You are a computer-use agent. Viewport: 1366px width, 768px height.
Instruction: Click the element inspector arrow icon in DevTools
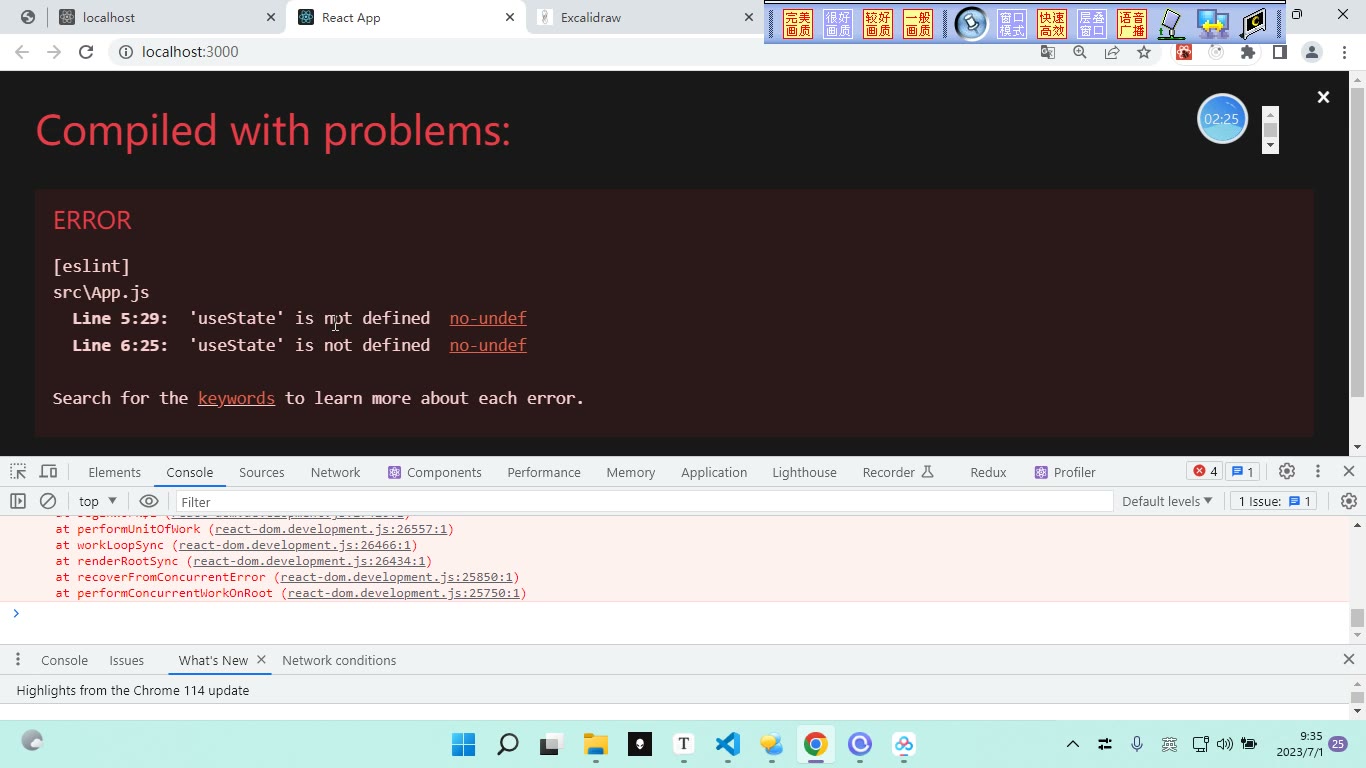pyautogui.click(x=18, y=472)
